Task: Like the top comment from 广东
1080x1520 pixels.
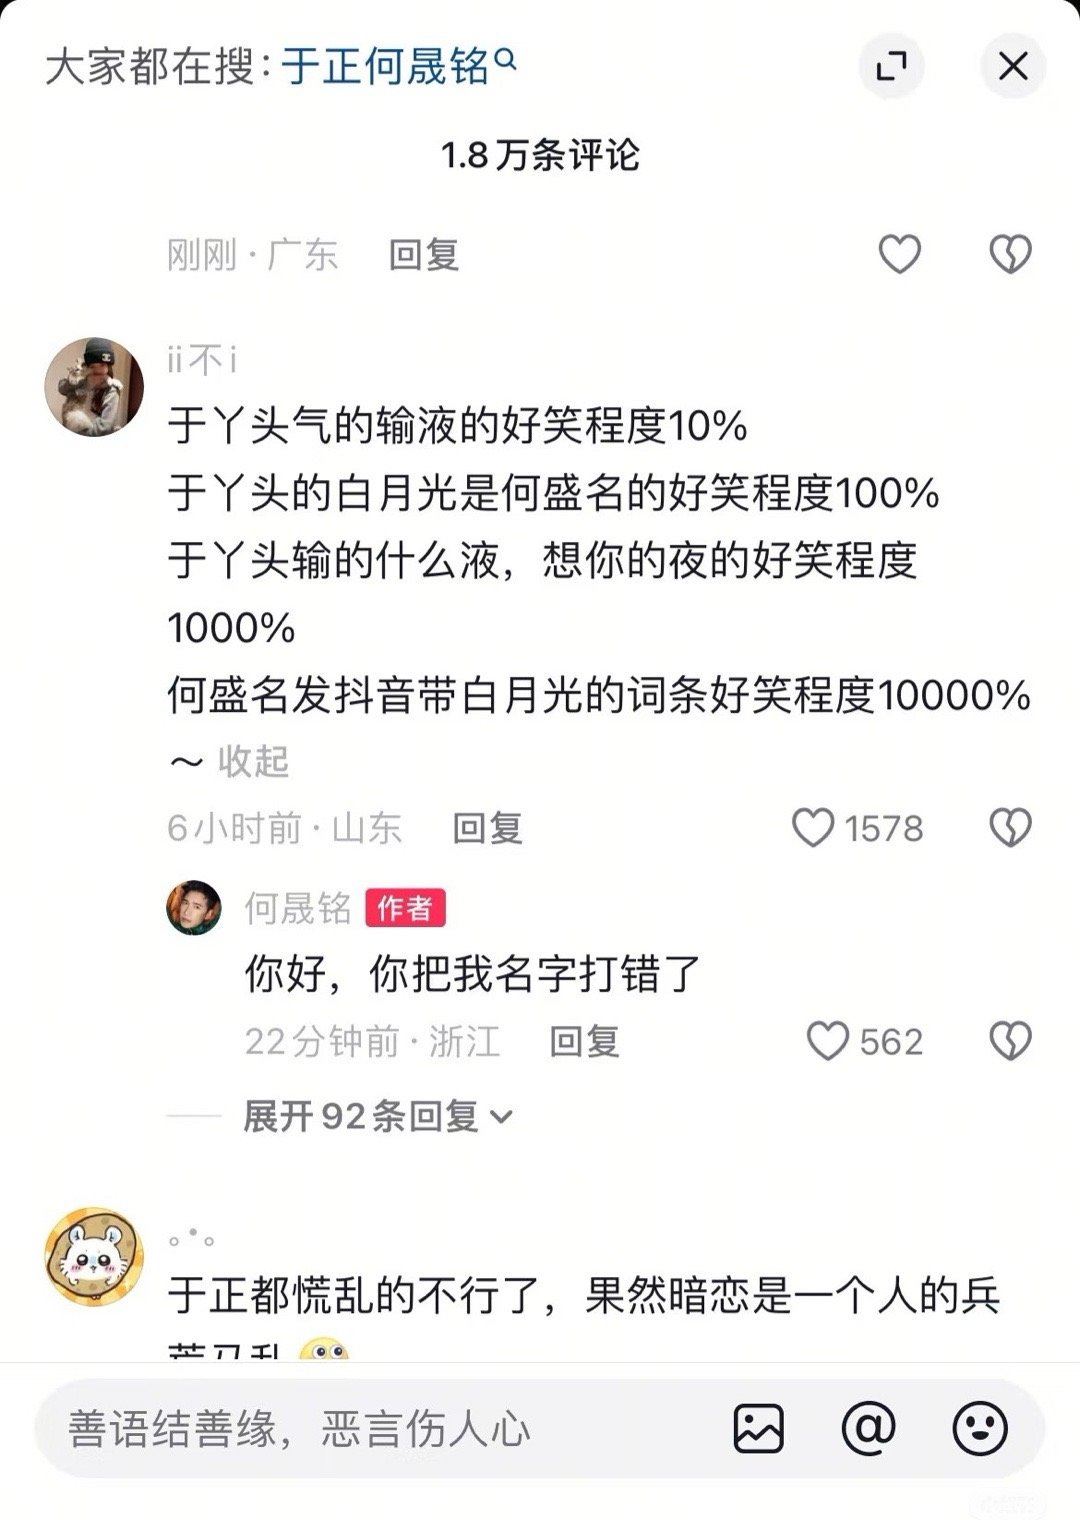Action: coord(899,254)
